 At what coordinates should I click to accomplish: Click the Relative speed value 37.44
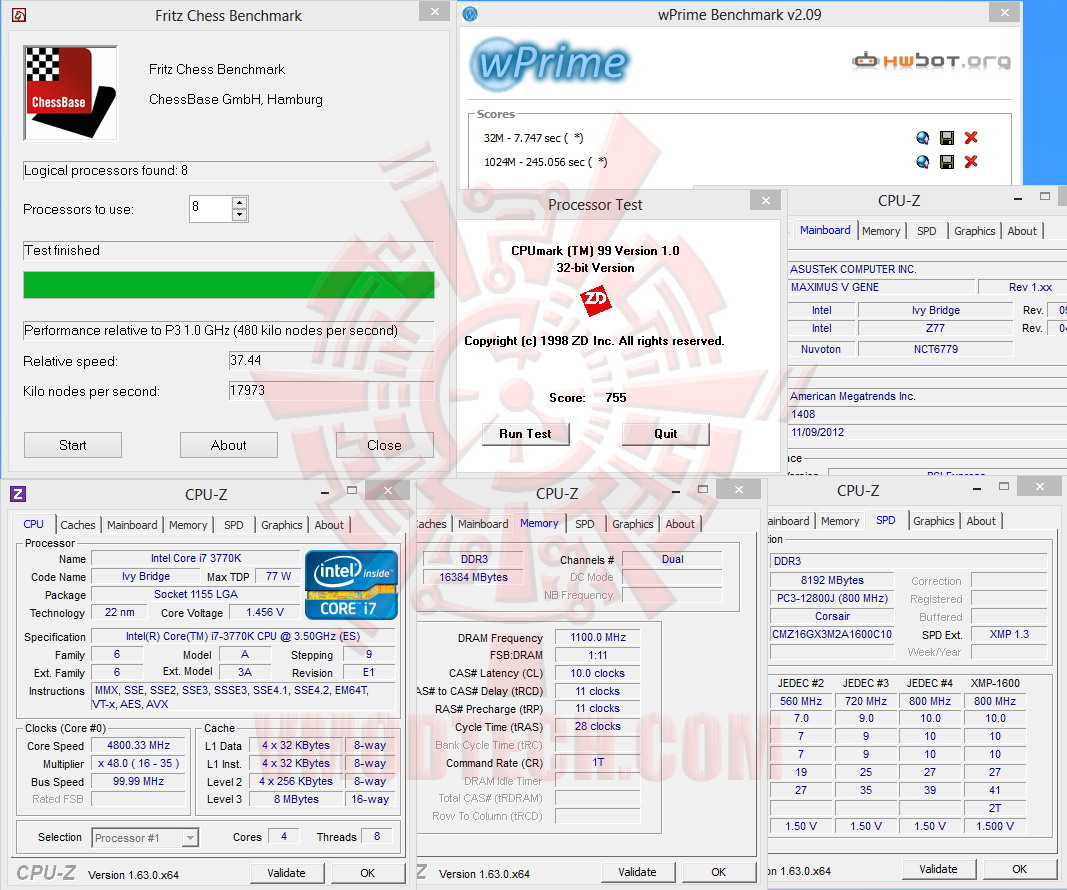pos(331,361)
